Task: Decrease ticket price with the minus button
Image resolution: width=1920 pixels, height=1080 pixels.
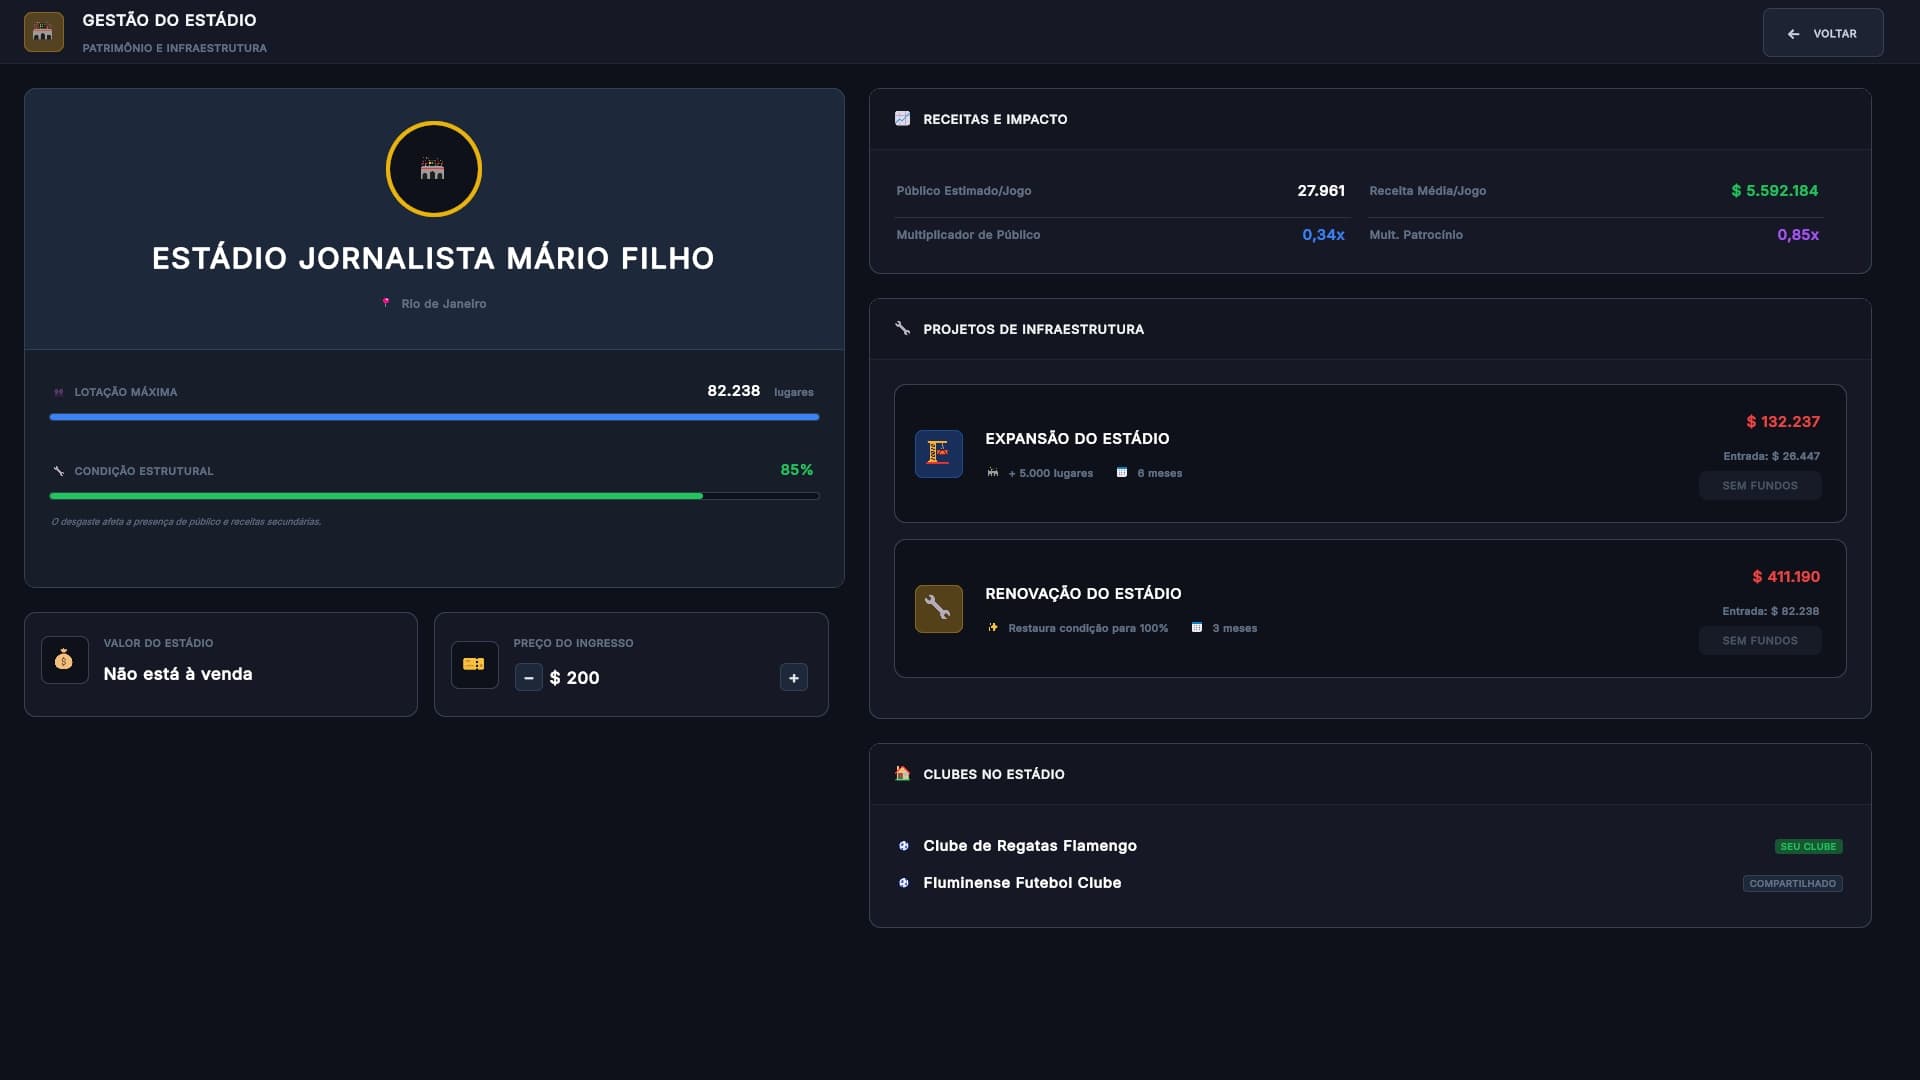Action: [528, 677]
